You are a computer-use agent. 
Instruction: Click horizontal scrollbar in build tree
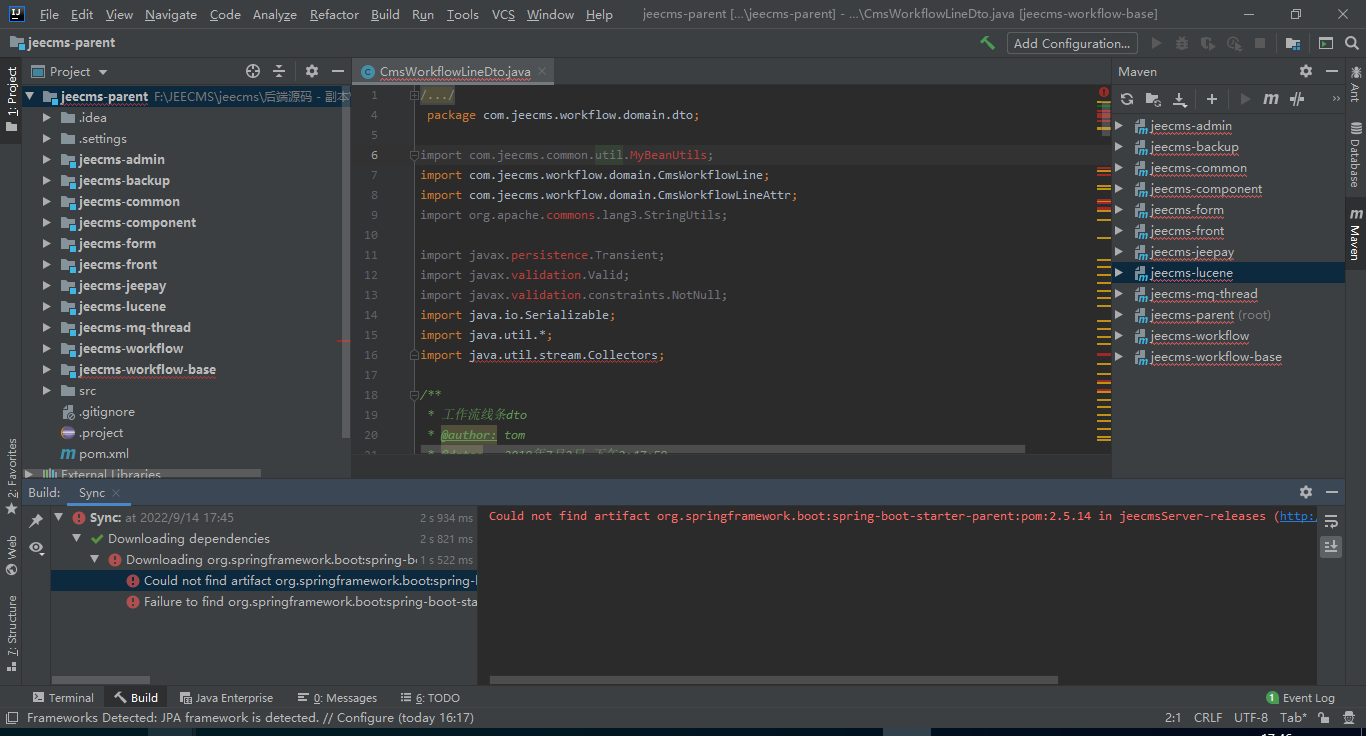click(x=100, y=680)
